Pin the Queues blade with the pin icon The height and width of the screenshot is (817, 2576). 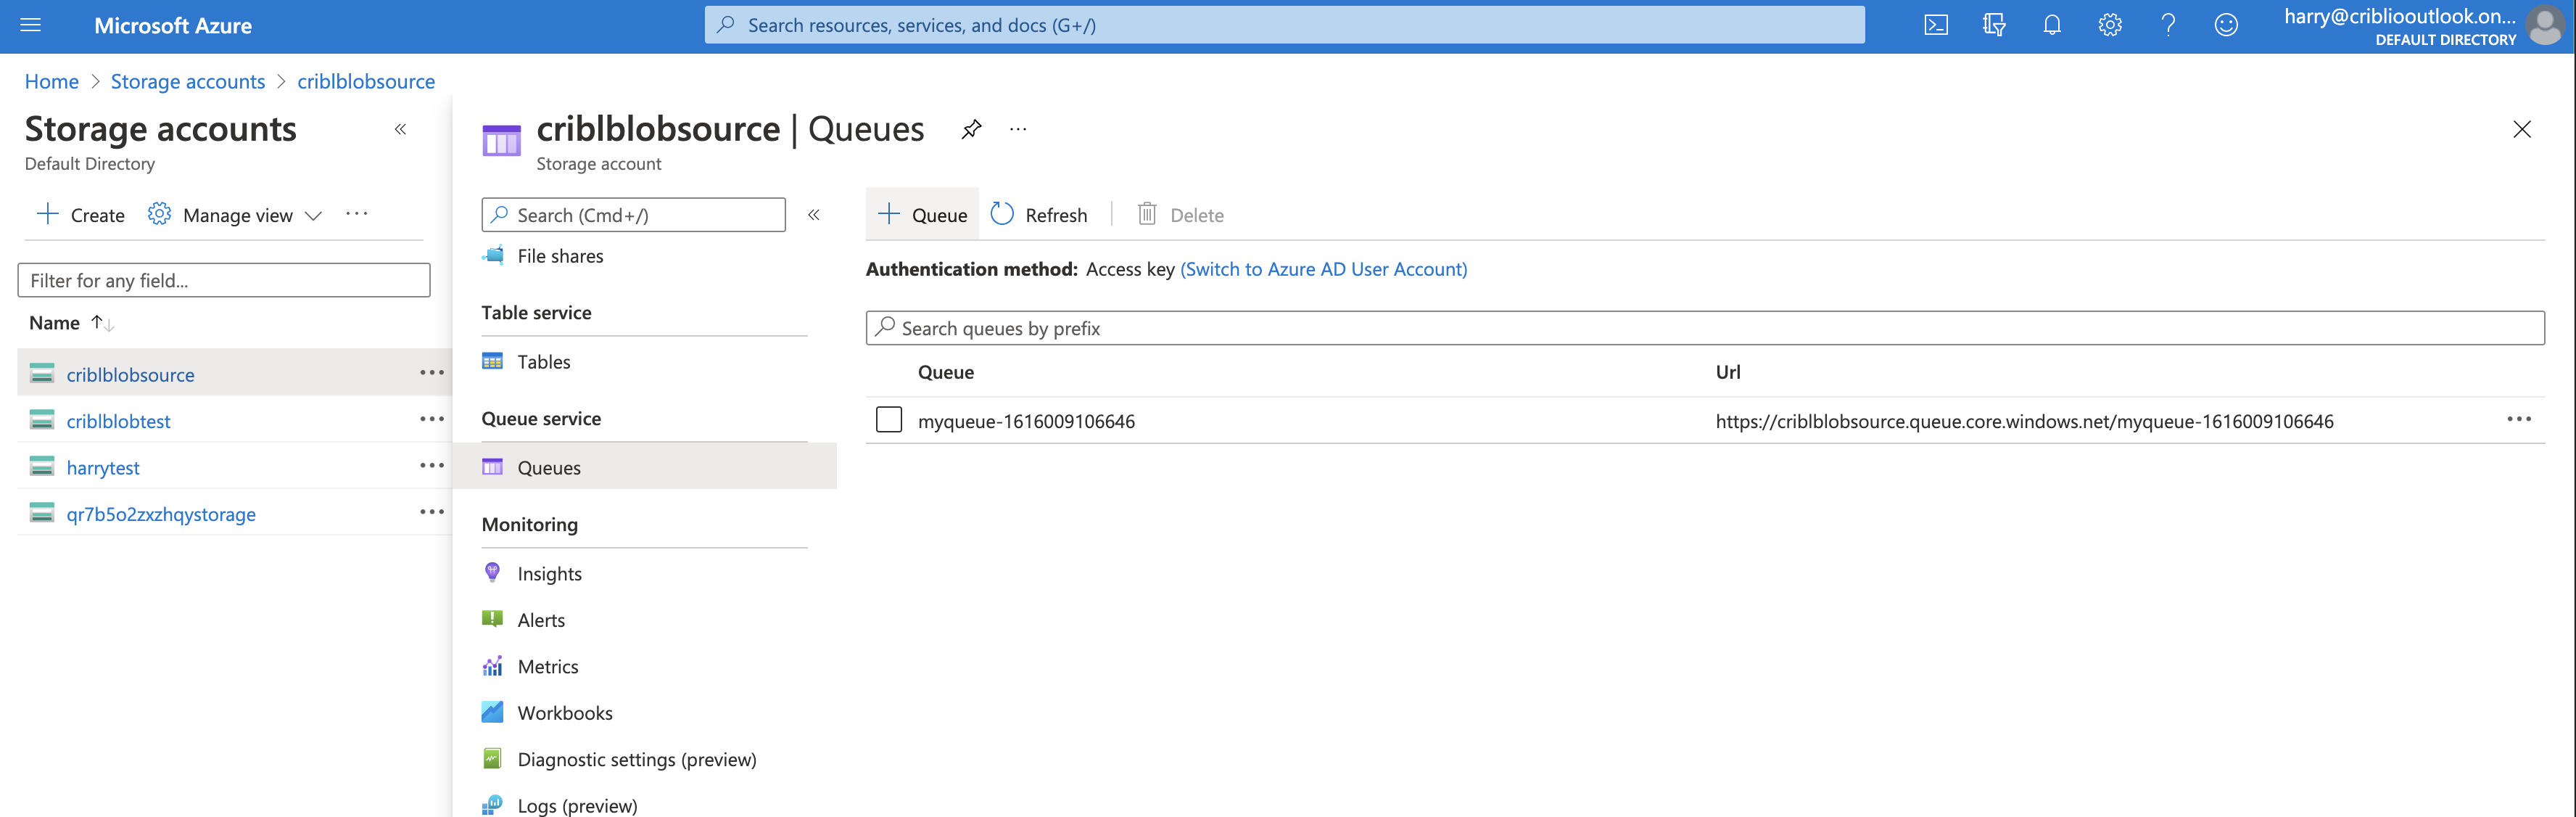(x=970, y=129)
